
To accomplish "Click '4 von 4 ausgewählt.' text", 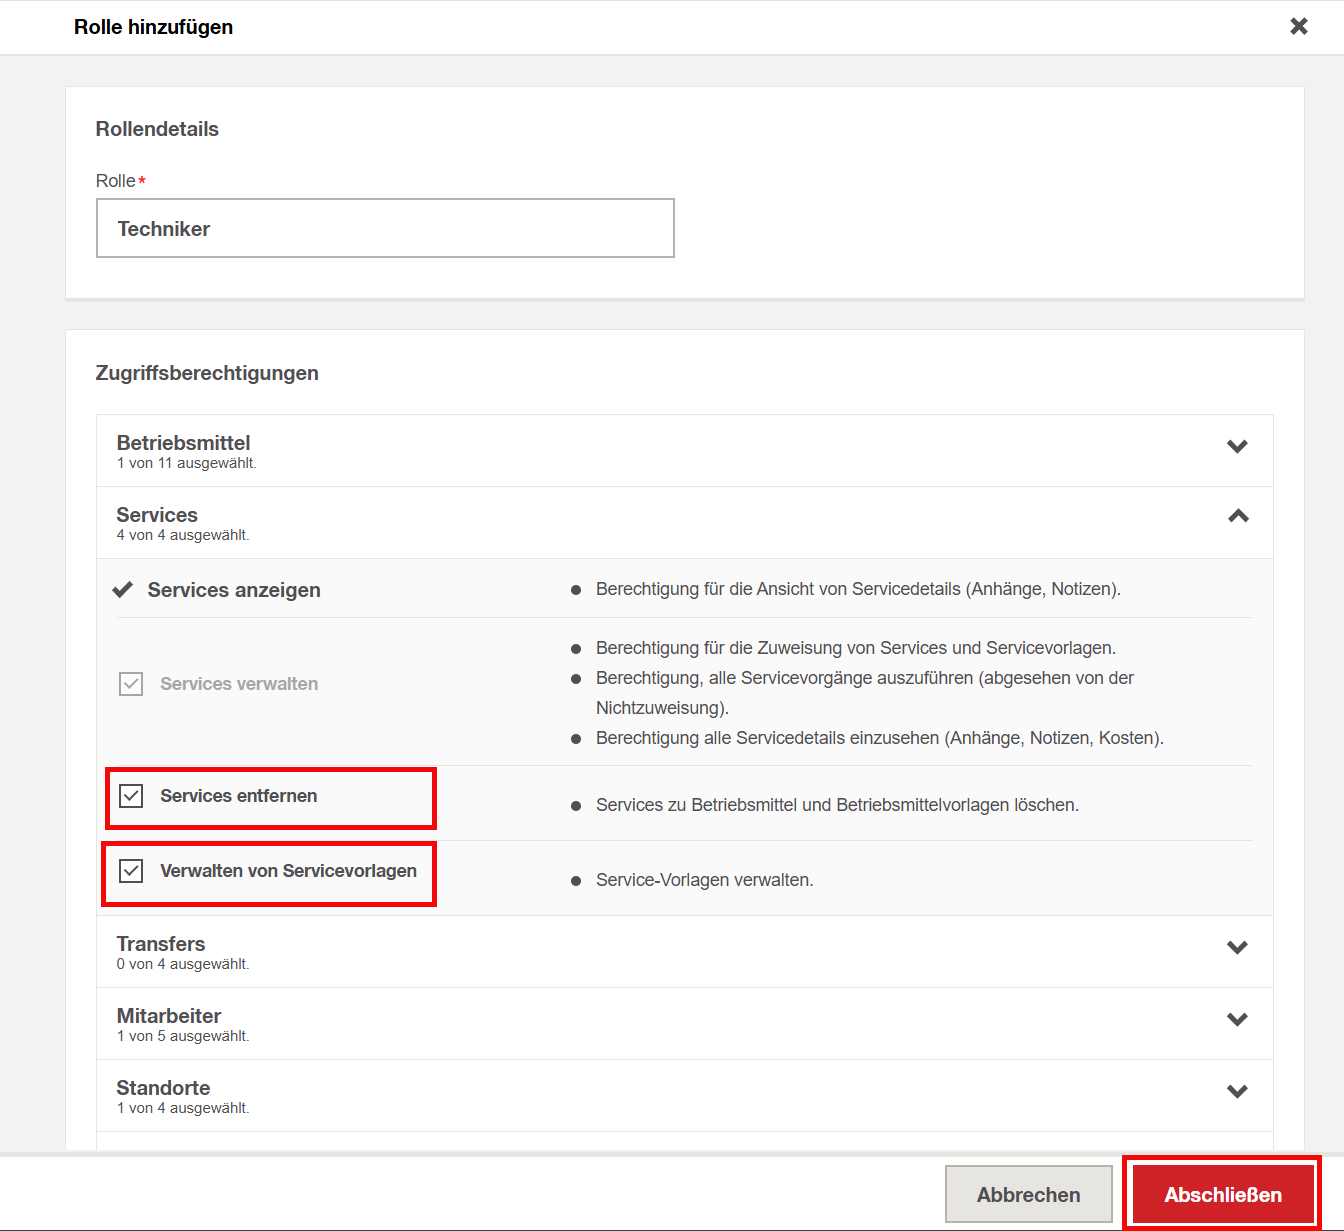I will click(x=183, y=535).
